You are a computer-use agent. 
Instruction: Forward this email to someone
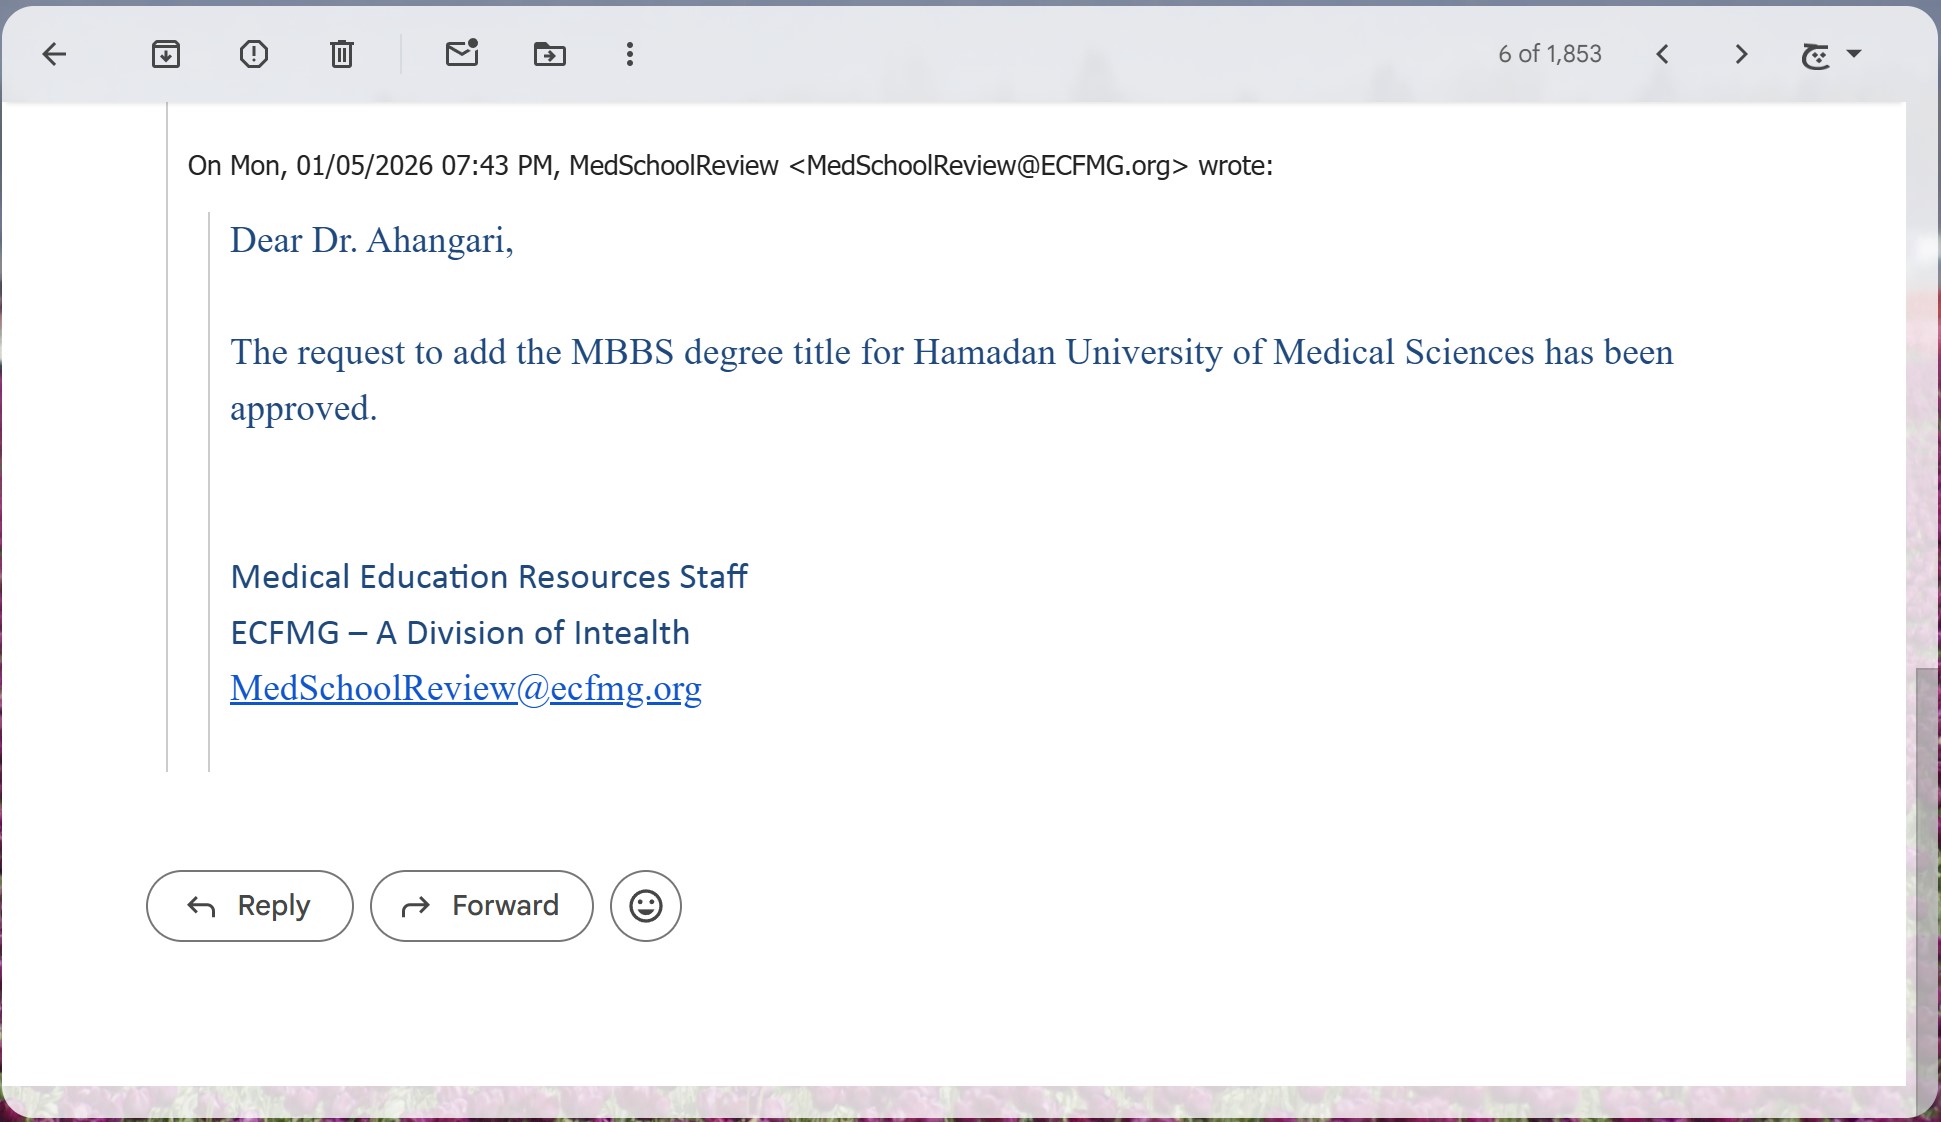[x=482, y=906]
